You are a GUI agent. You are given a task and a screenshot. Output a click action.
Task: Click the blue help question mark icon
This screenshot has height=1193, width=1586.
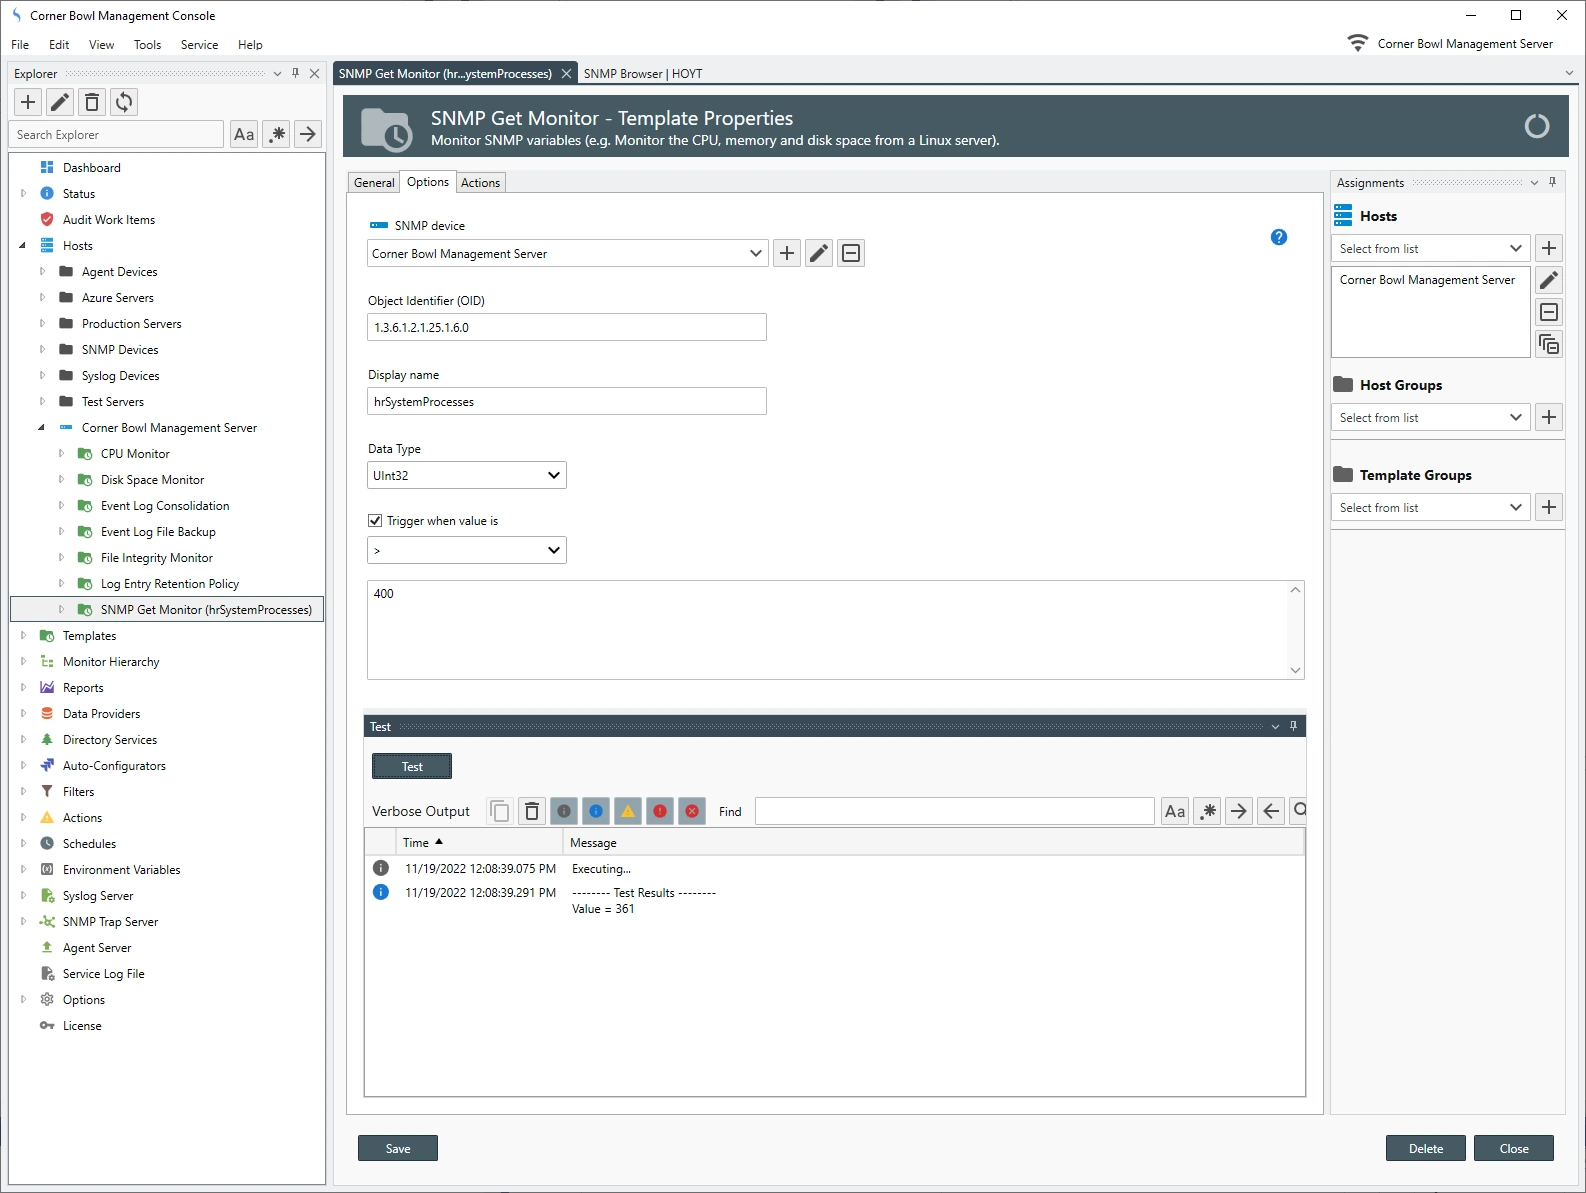click(x=1278, y=237)
